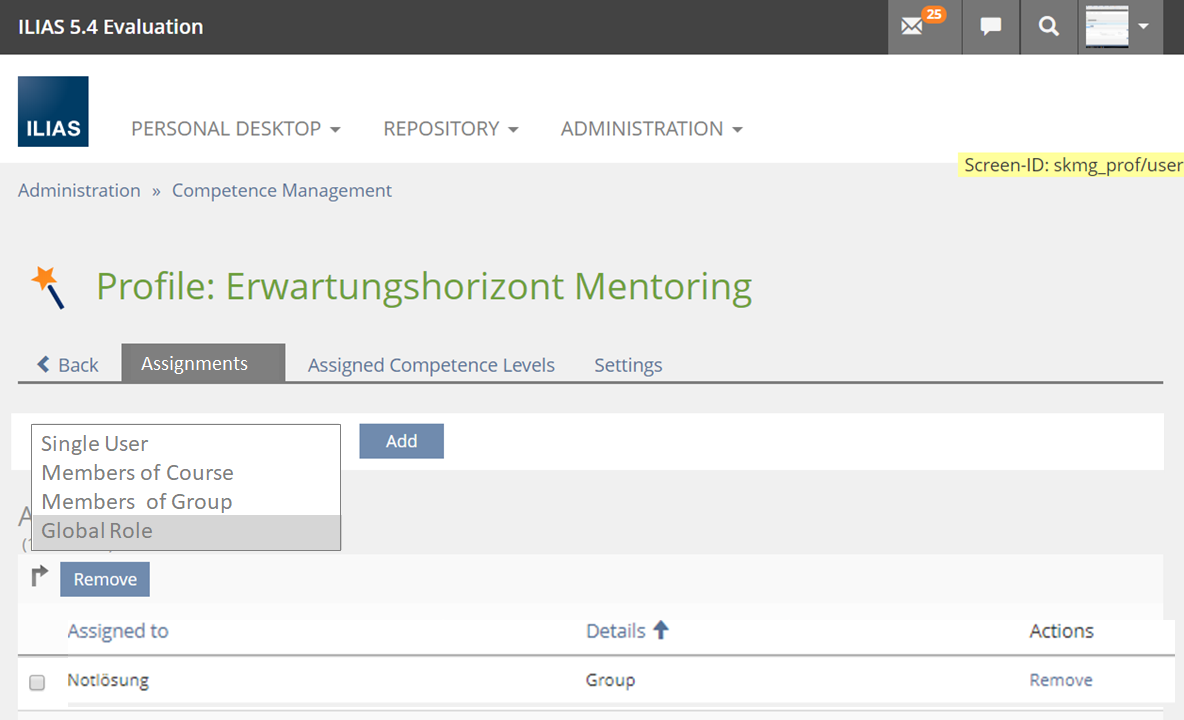Select Global Role from the list
Image resolution: width=1184 pixels, height=720 pixels.
[x=97, y=531]
